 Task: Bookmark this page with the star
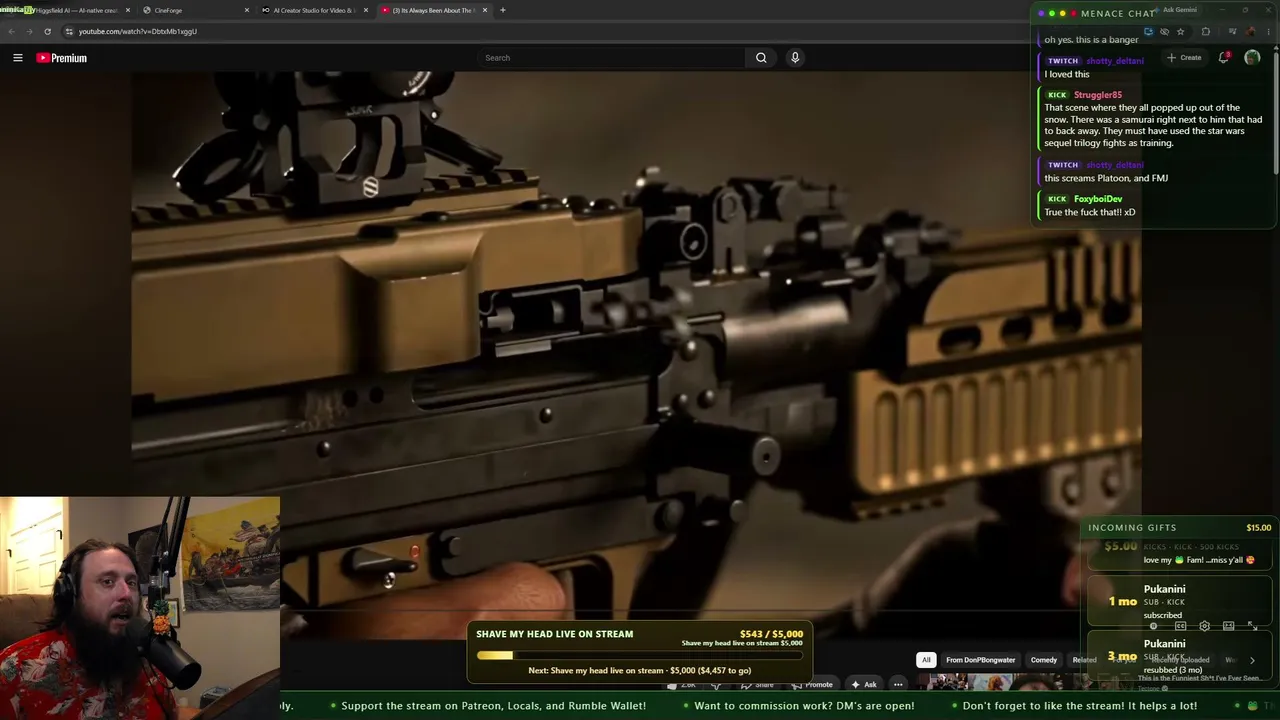[x=1181, y=31]
